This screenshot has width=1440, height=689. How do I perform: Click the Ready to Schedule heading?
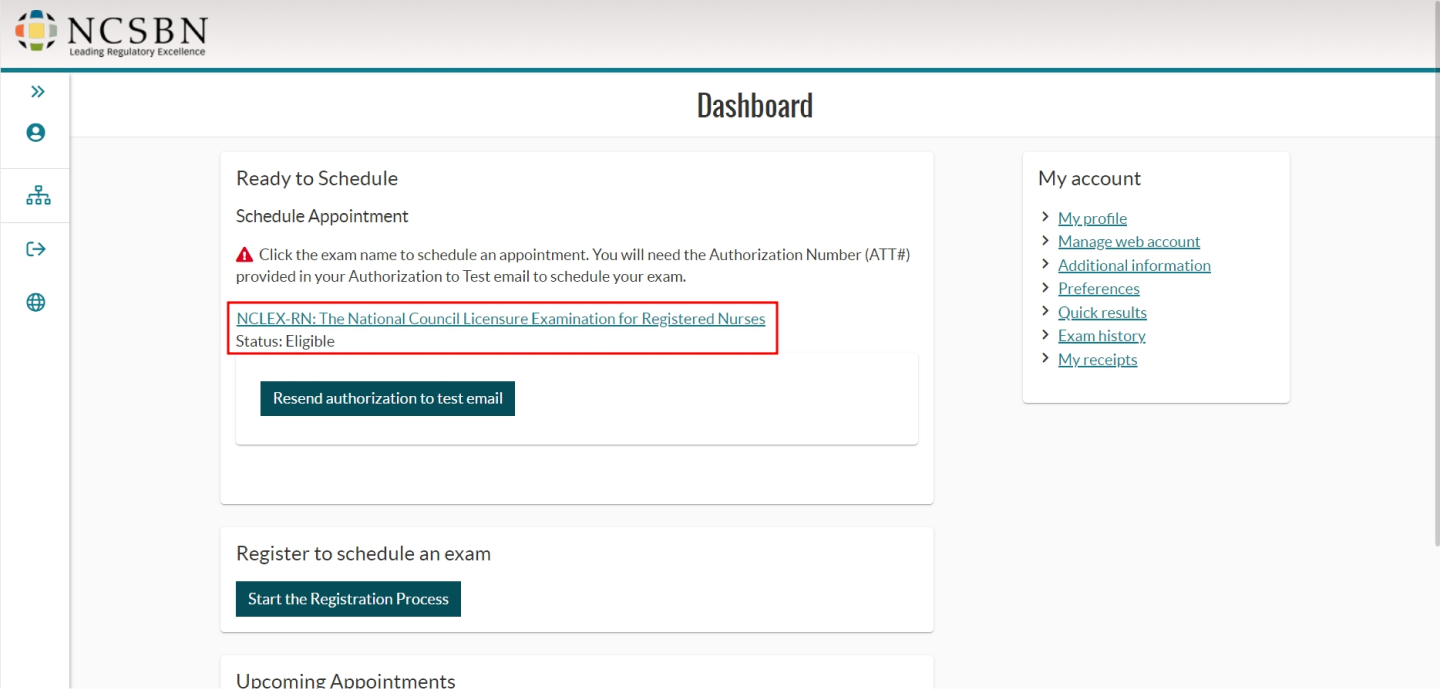[317, 179]
